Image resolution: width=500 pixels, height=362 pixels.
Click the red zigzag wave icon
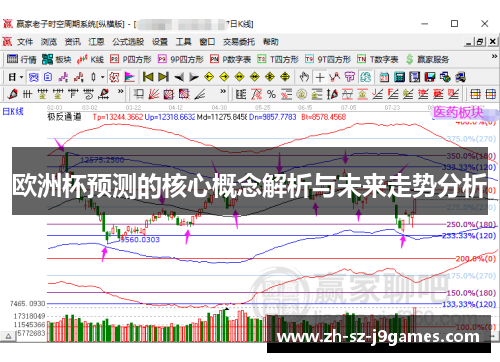(79, 77)
